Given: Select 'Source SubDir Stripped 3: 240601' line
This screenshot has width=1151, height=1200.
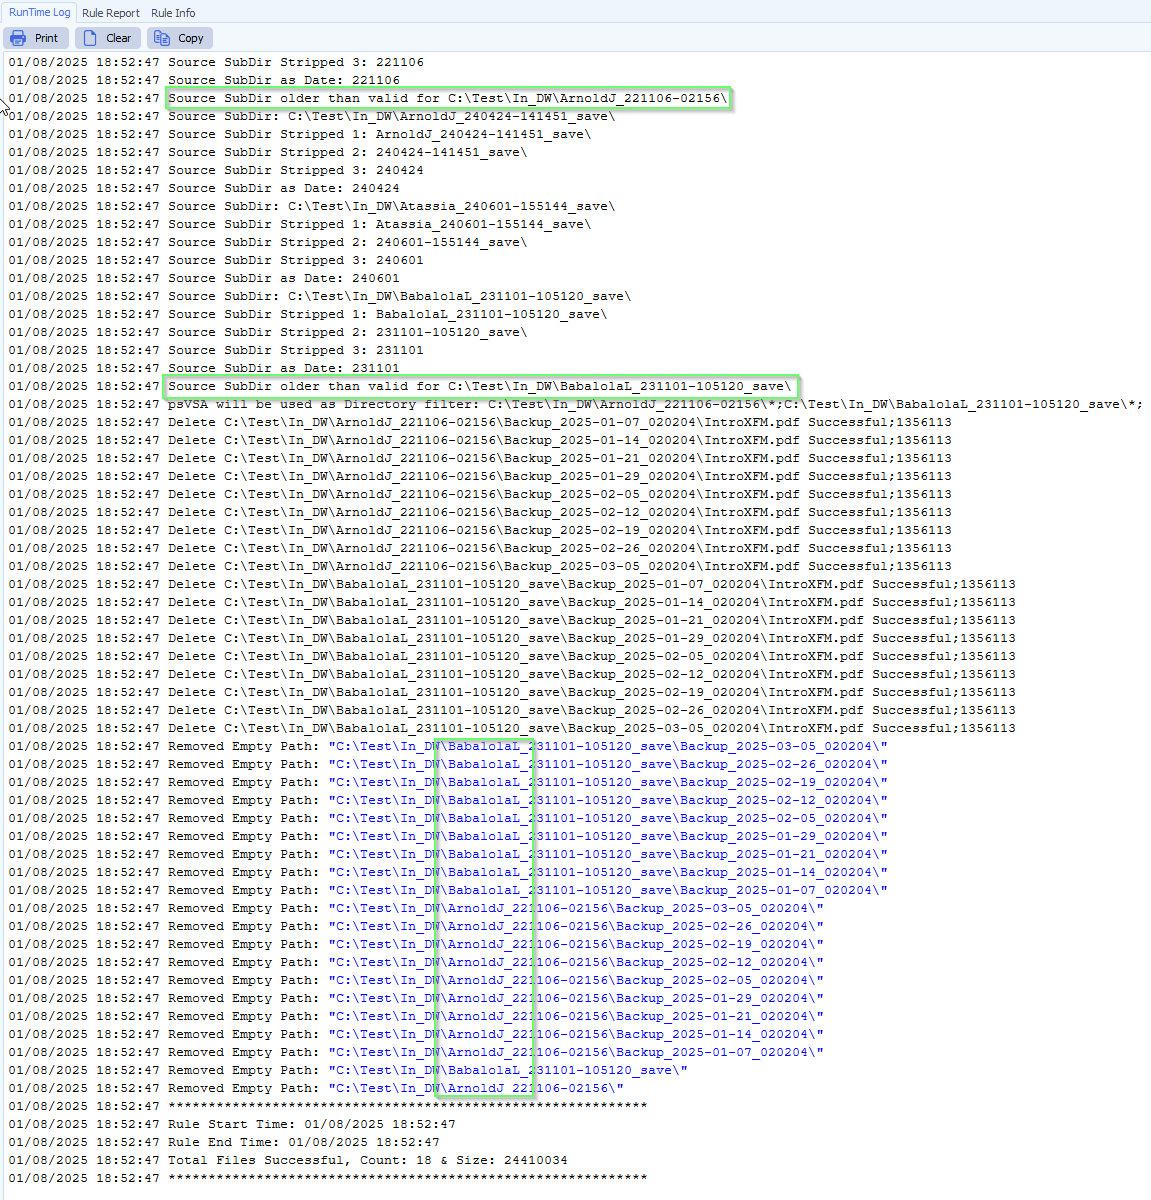Looking at the screenshot, I should 216,260.
